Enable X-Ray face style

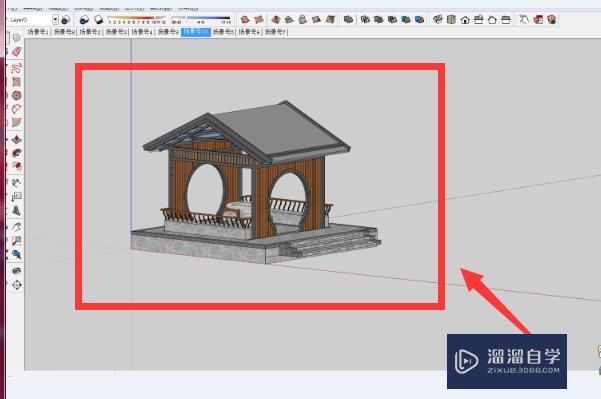tap(245, 19)
